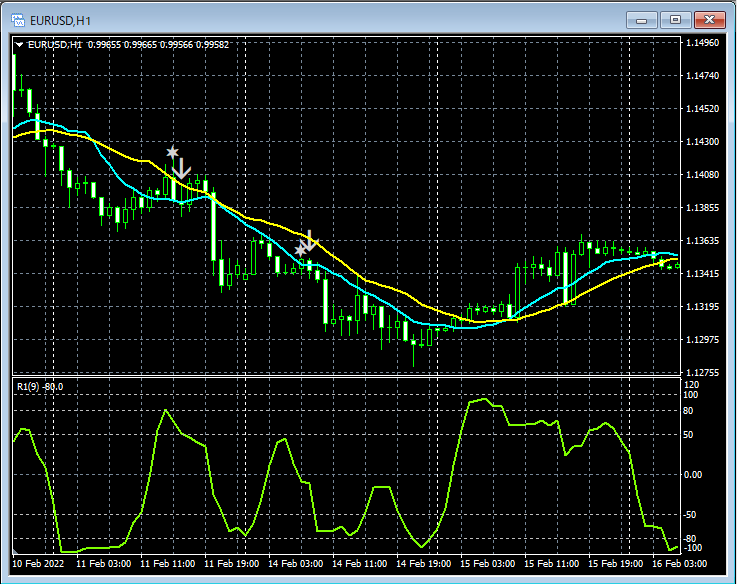Close the EURUSD,H1 chart window
This screenshot has height=584, width=738.
point(709,20)
